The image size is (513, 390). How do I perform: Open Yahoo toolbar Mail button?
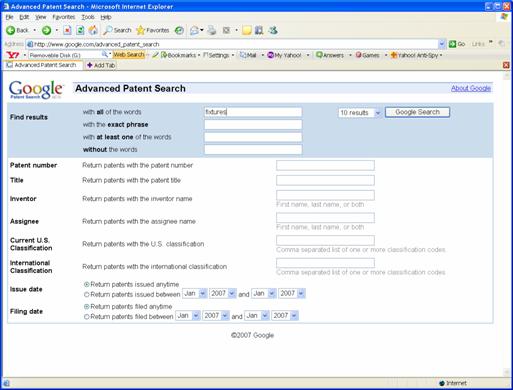248,55
